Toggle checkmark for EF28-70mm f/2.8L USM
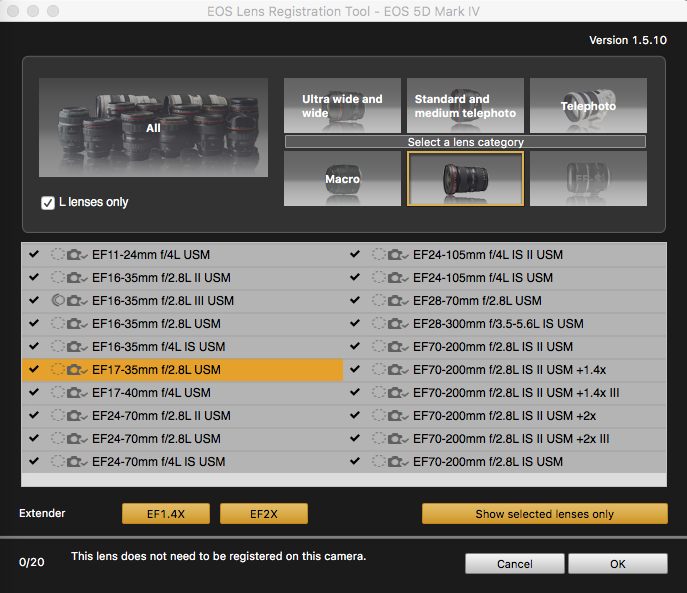687x593 pixels. tap(355, 300)
